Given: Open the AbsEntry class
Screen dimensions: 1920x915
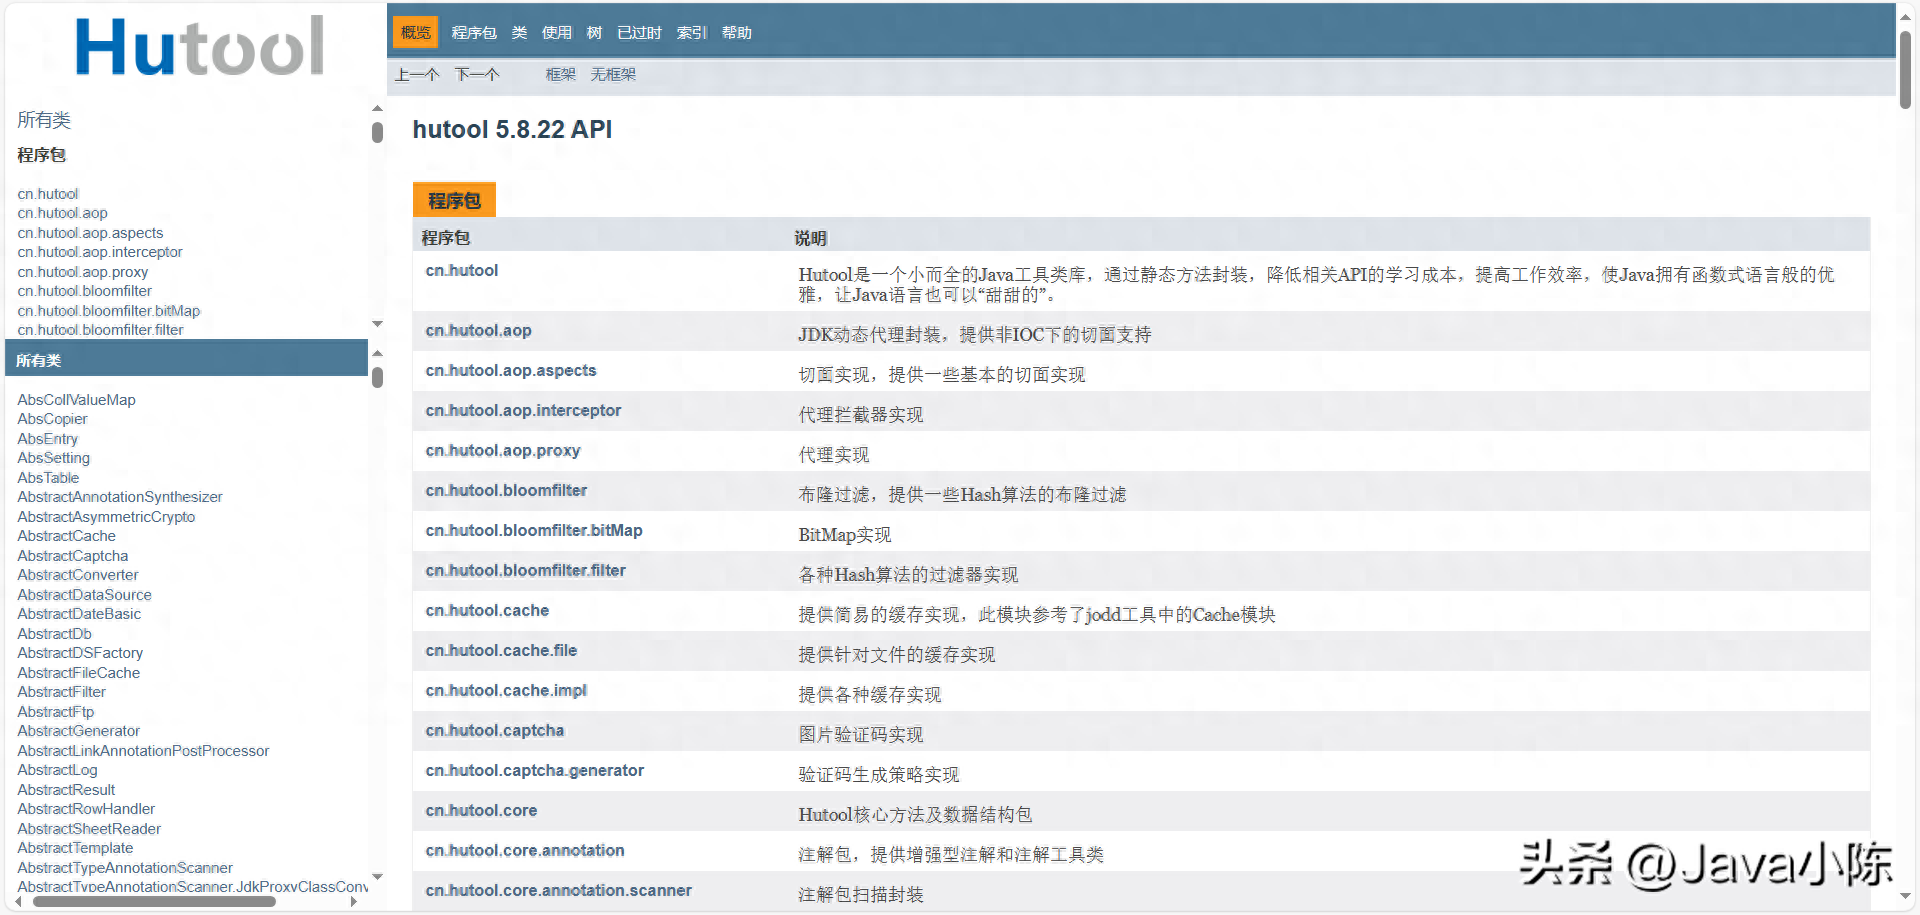Looking at the screenshot, I should (x=47, y=439).
